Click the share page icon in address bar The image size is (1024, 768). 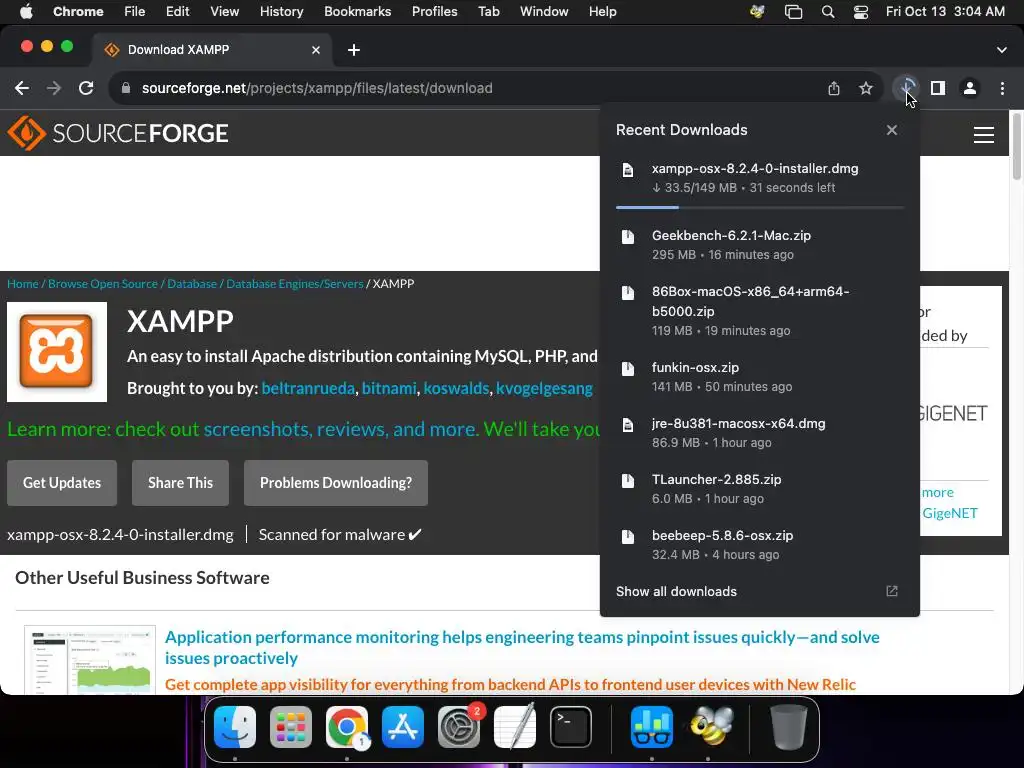pyautogui.click(x=834, y=88)
